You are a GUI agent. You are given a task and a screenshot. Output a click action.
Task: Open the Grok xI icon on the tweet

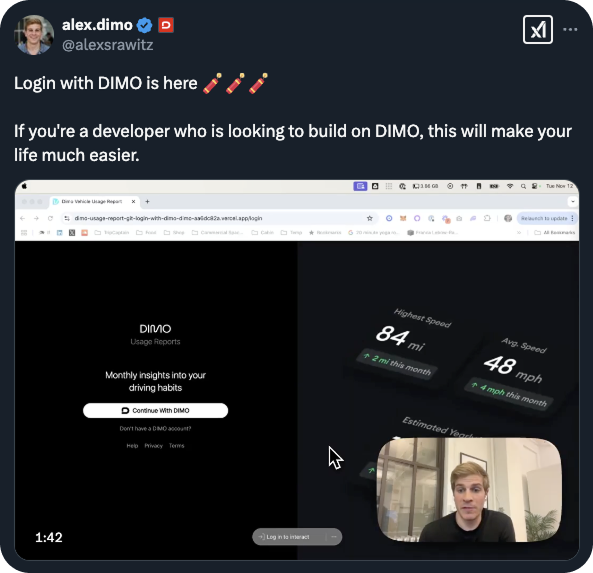coord(537,30)
